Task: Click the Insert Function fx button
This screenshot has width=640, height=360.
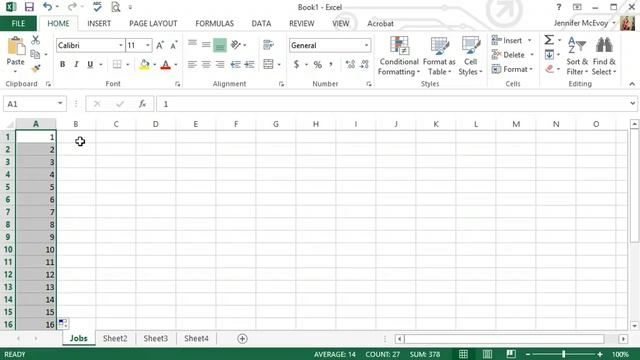Action: coord(142,104)
